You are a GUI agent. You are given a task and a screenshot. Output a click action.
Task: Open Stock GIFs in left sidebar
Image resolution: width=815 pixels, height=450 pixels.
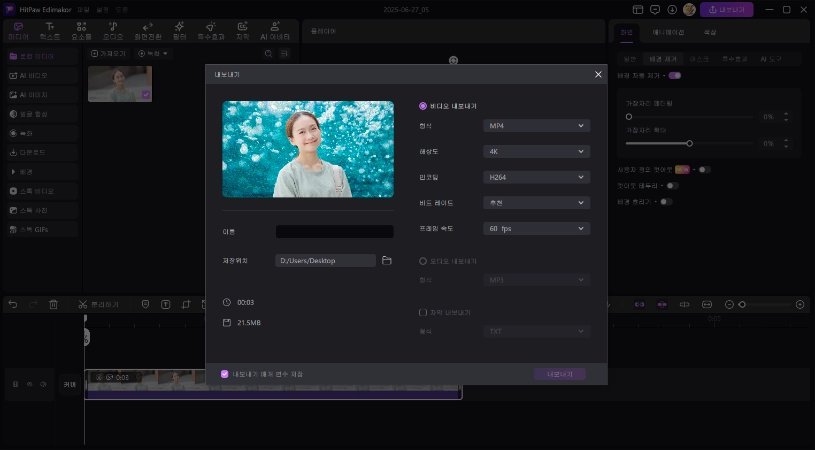click(43, 229)
